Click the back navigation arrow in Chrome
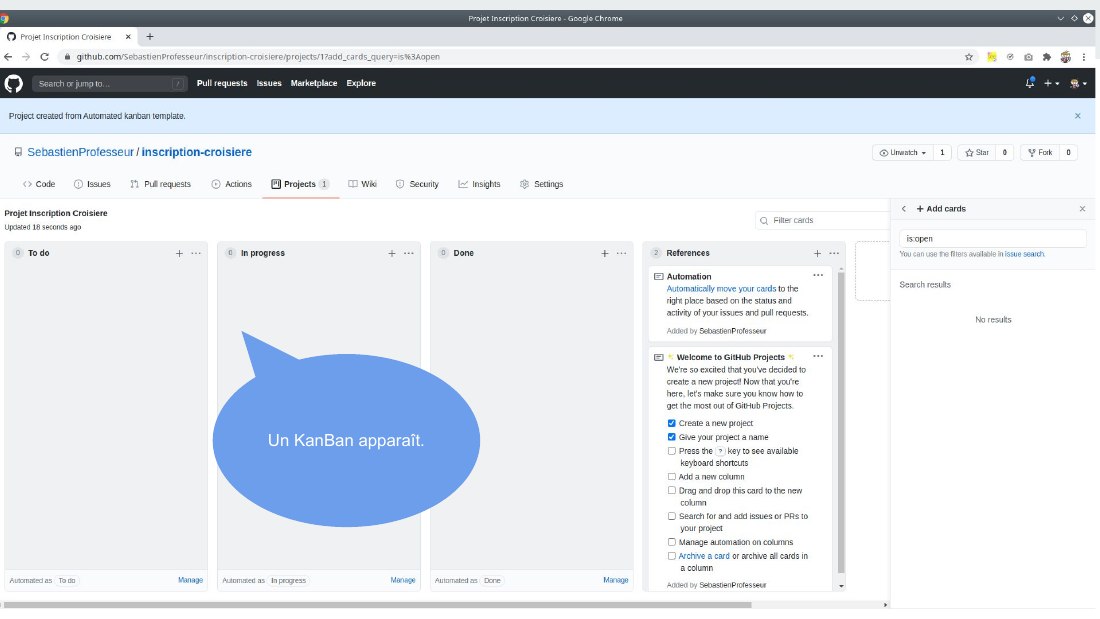The image size is (1100, 619). pyautogui.click(x=8, y=57)
